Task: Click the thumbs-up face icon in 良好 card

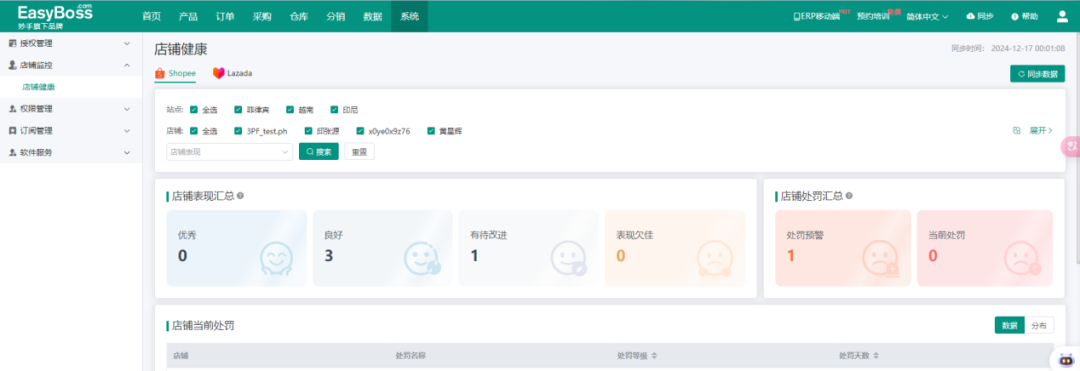Action: click(x=422, y=259)
